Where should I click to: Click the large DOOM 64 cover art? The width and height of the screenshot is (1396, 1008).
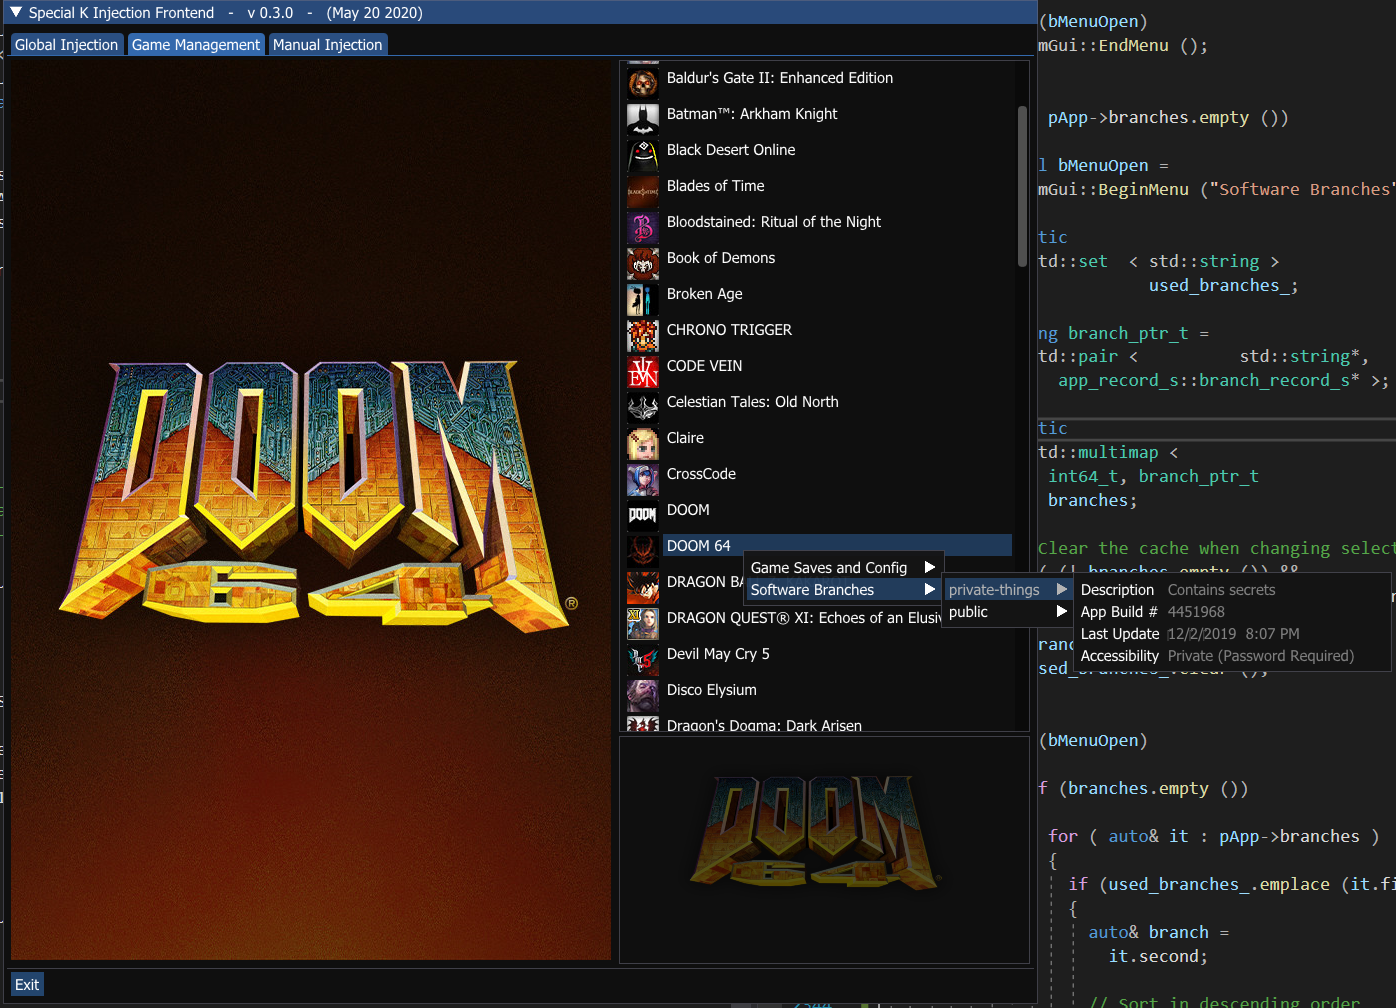point(311,510)
